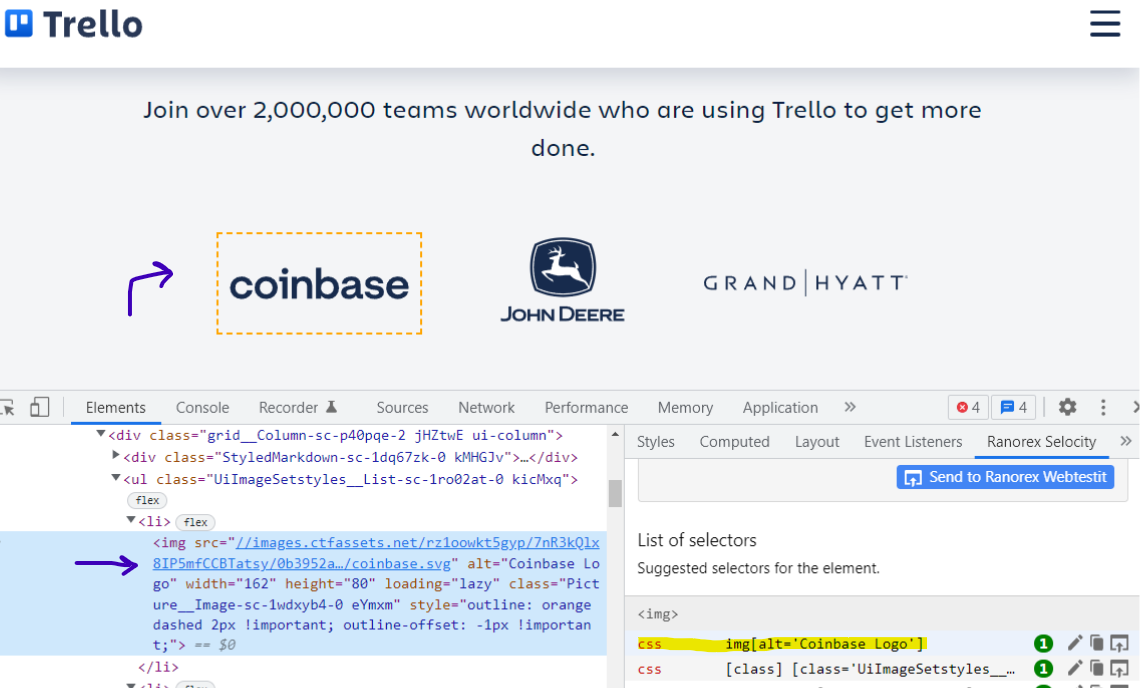Open the Event Listeners sidebar tab

coord(913,442)
